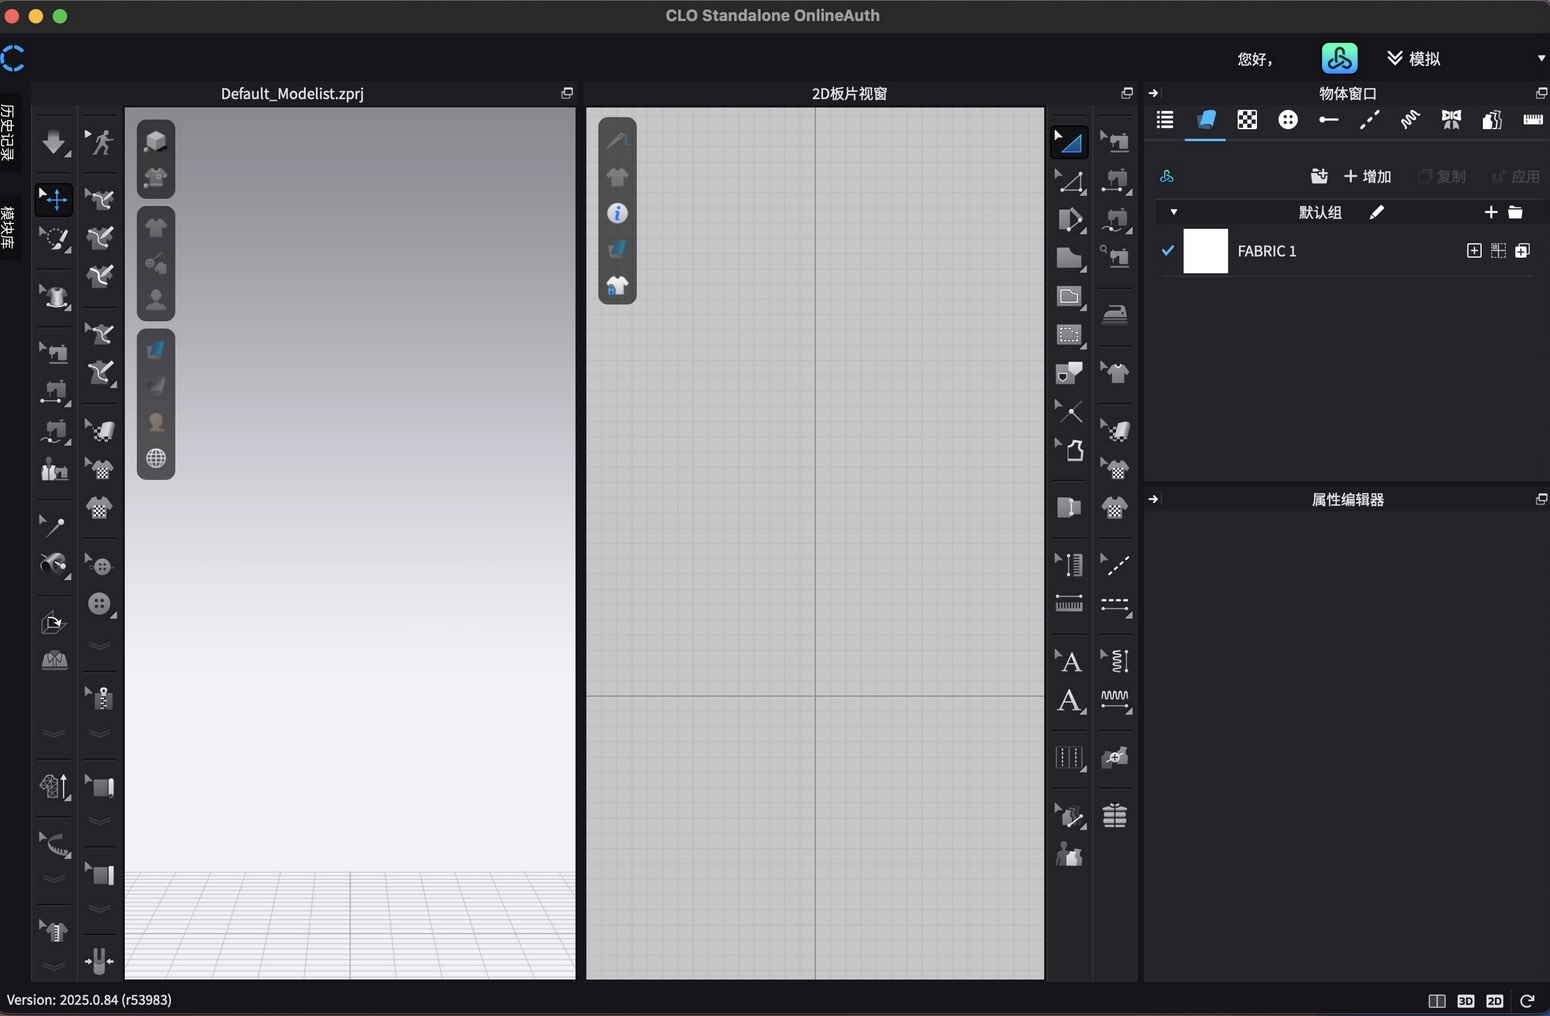The width and height of the screenshot is (1550, 1016).
Task: Switch to 3D-only layout in status bar
Action: coord(1466,1001)
